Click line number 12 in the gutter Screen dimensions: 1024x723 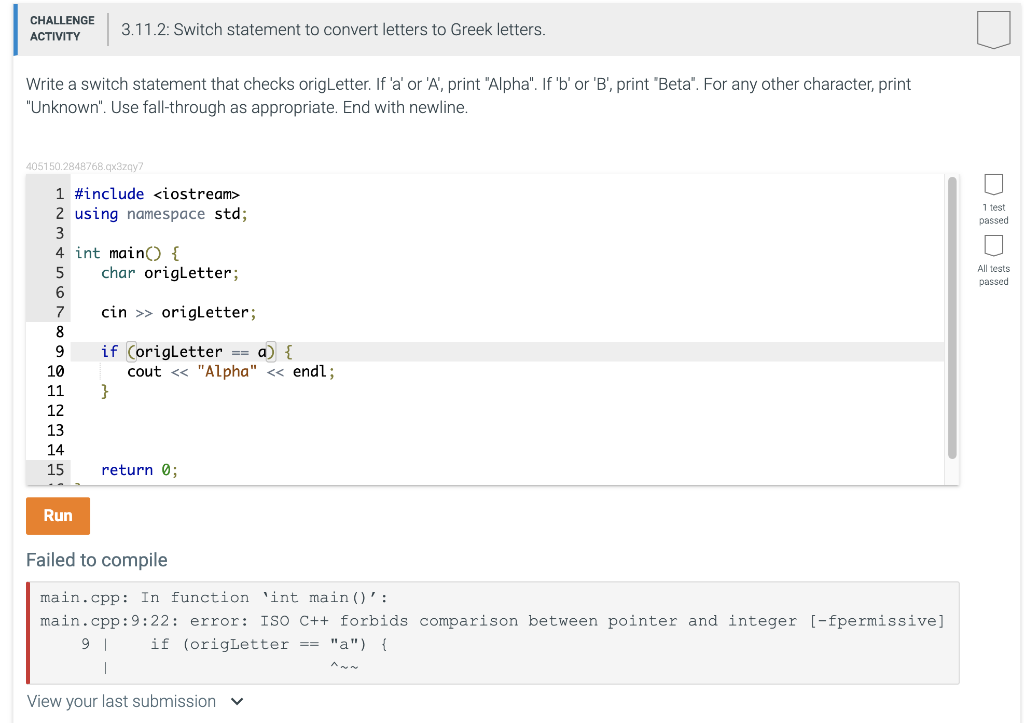pyautogui.click(x=56, y=411)
